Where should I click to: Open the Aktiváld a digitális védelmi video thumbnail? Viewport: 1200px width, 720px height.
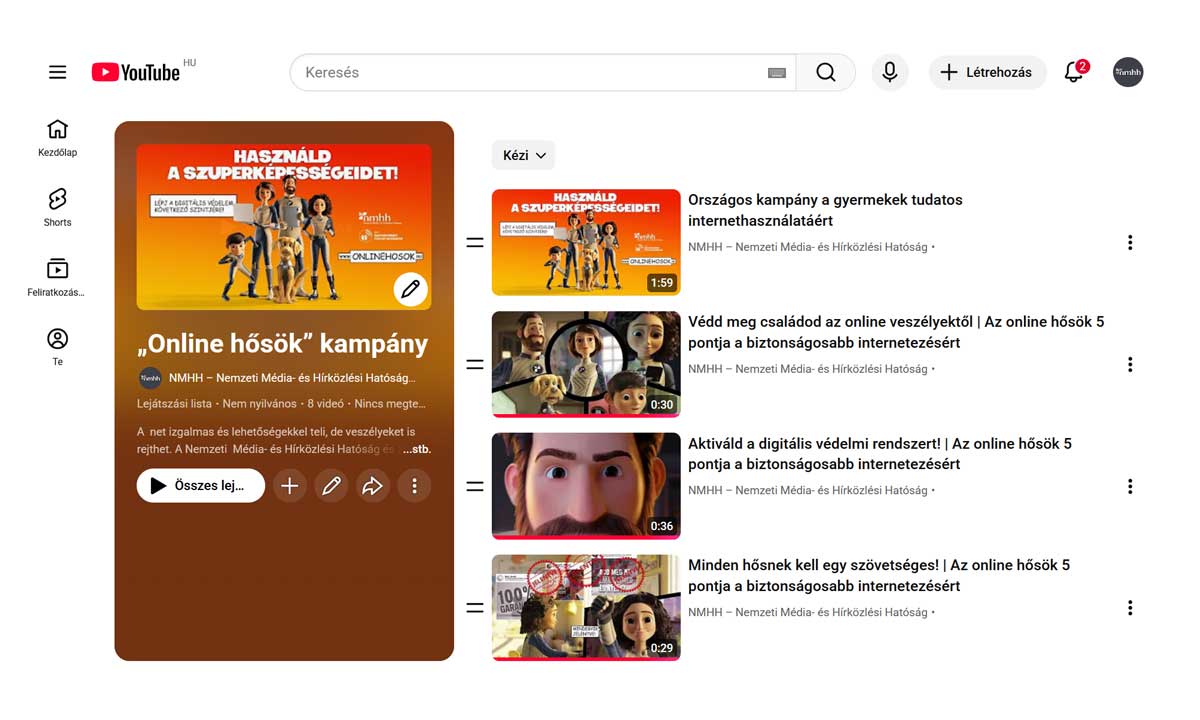[x=586, y=486]
